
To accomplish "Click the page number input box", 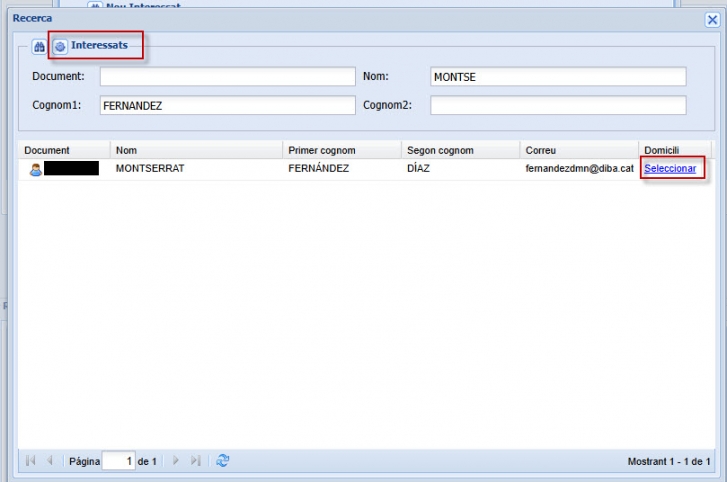I will point(118,461).
